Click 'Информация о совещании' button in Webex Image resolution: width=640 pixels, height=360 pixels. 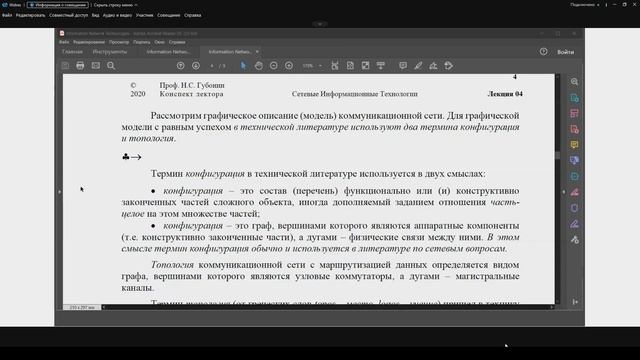[58, 5]
